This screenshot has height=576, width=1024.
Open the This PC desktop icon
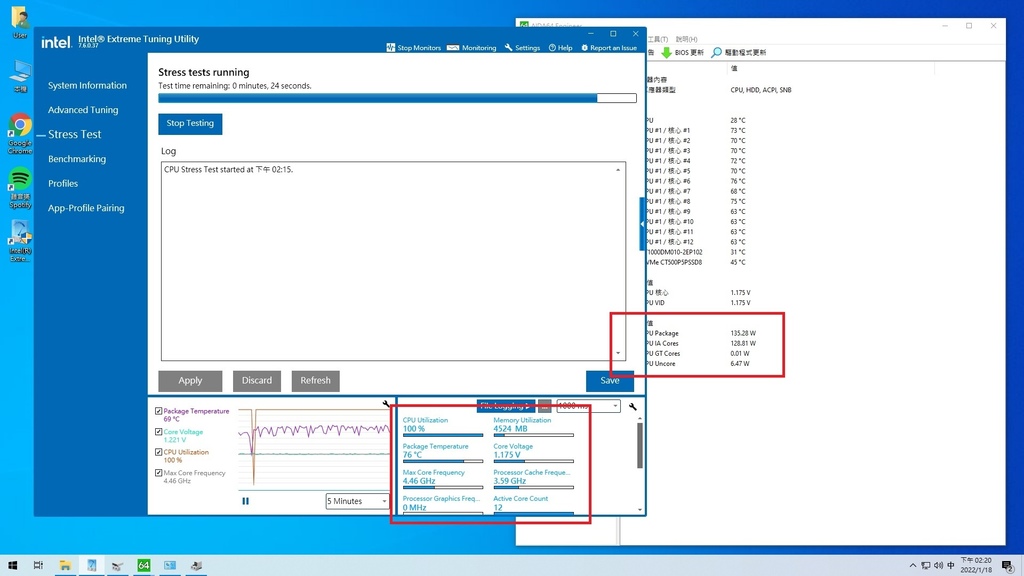[20, 76]
